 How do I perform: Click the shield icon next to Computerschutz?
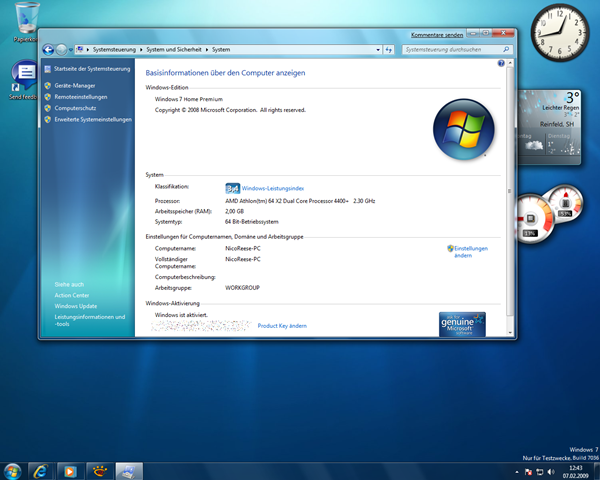click(47, 108)
